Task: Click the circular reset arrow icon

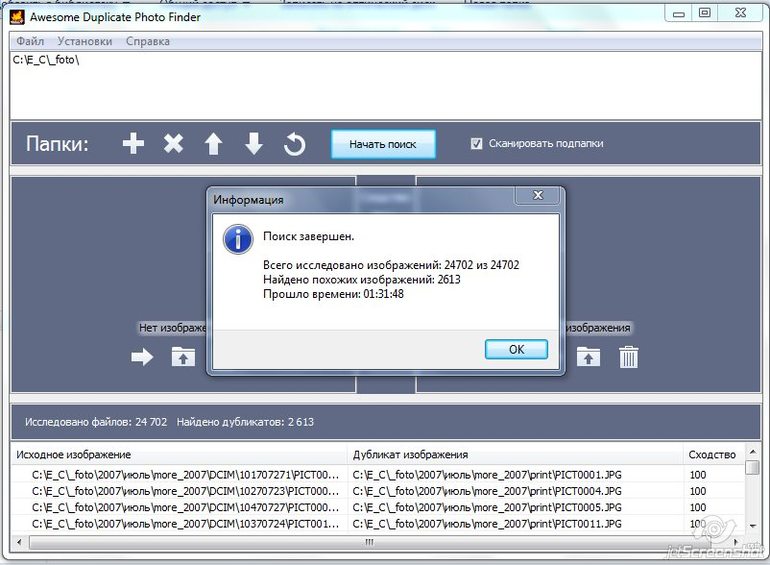Action: coord(294,144)
